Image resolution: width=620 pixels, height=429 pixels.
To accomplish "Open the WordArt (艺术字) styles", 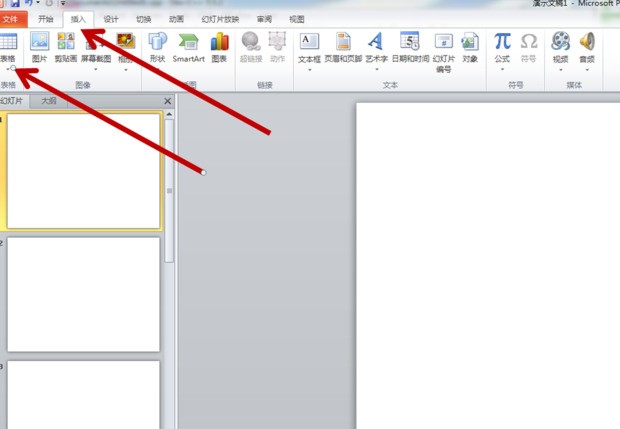I will (x=376, y=46).
